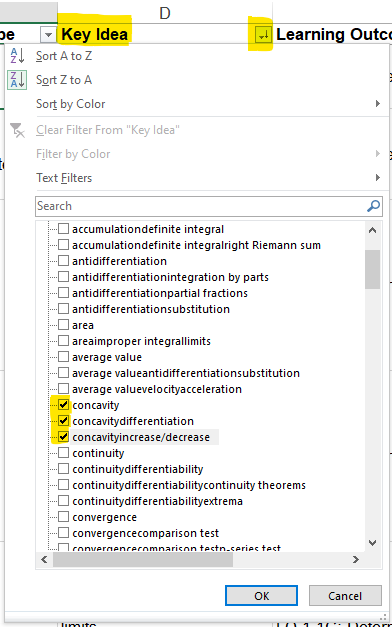Confirm the filter with OK button
Viewport: 392px width, 627px height.
click(x=261, y=596)
